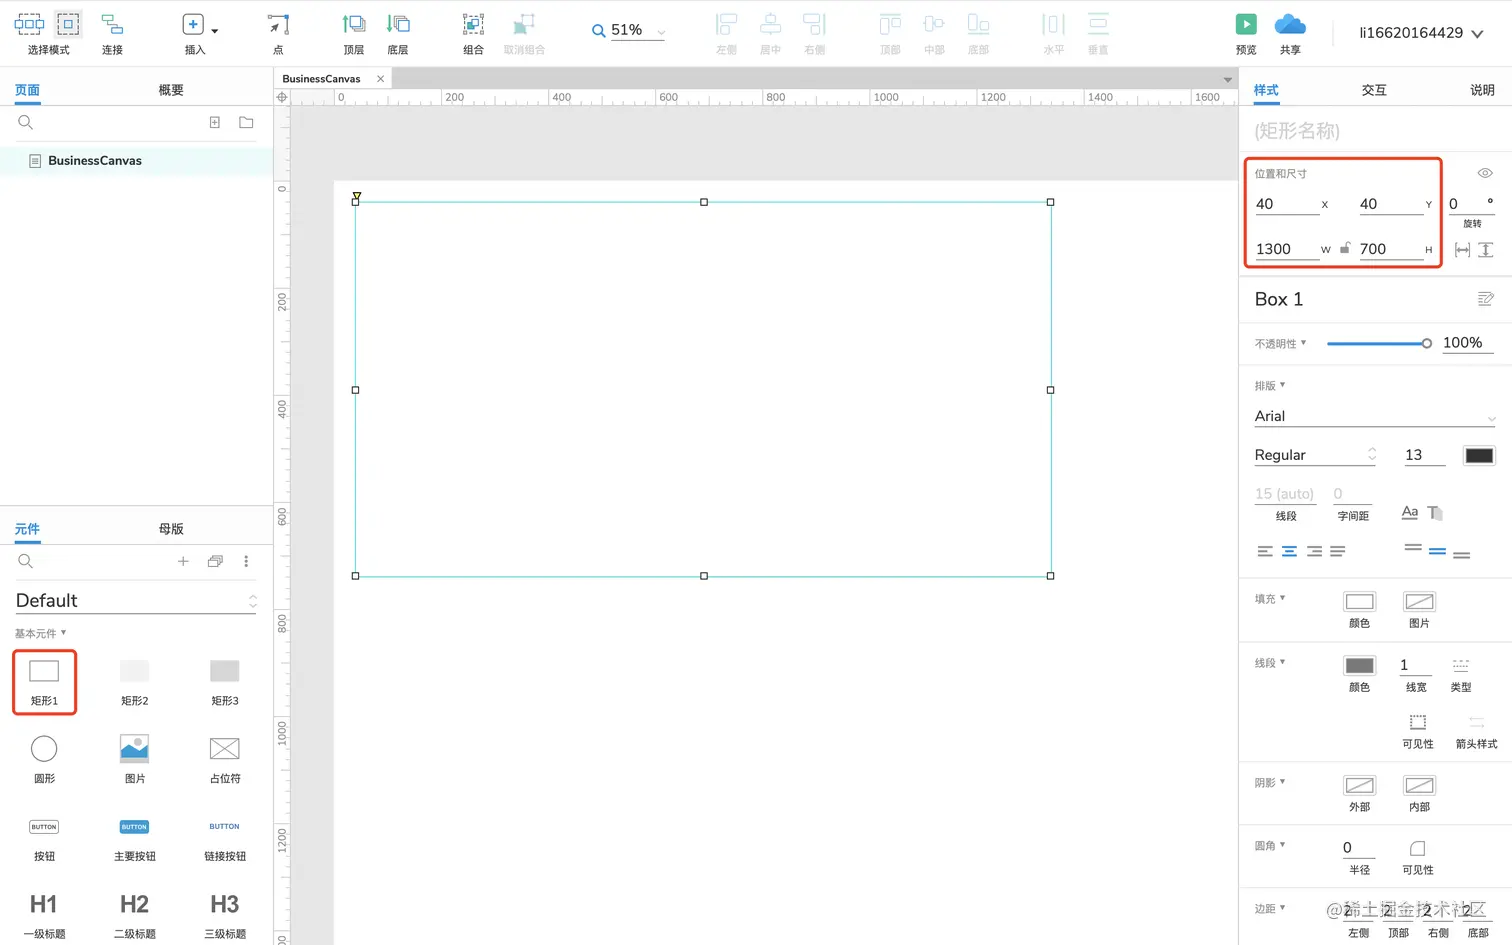Toggle the aspect ratio lock
The width and height of the screenshot is (1512, 945).
point(1345,248)
